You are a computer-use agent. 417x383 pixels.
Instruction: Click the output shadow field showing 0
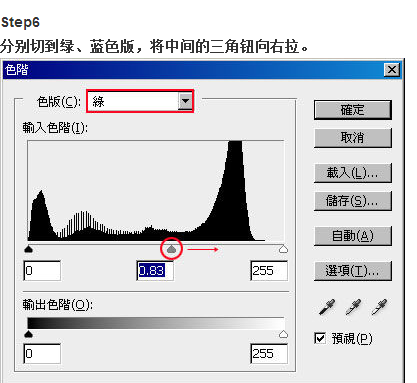42,354
